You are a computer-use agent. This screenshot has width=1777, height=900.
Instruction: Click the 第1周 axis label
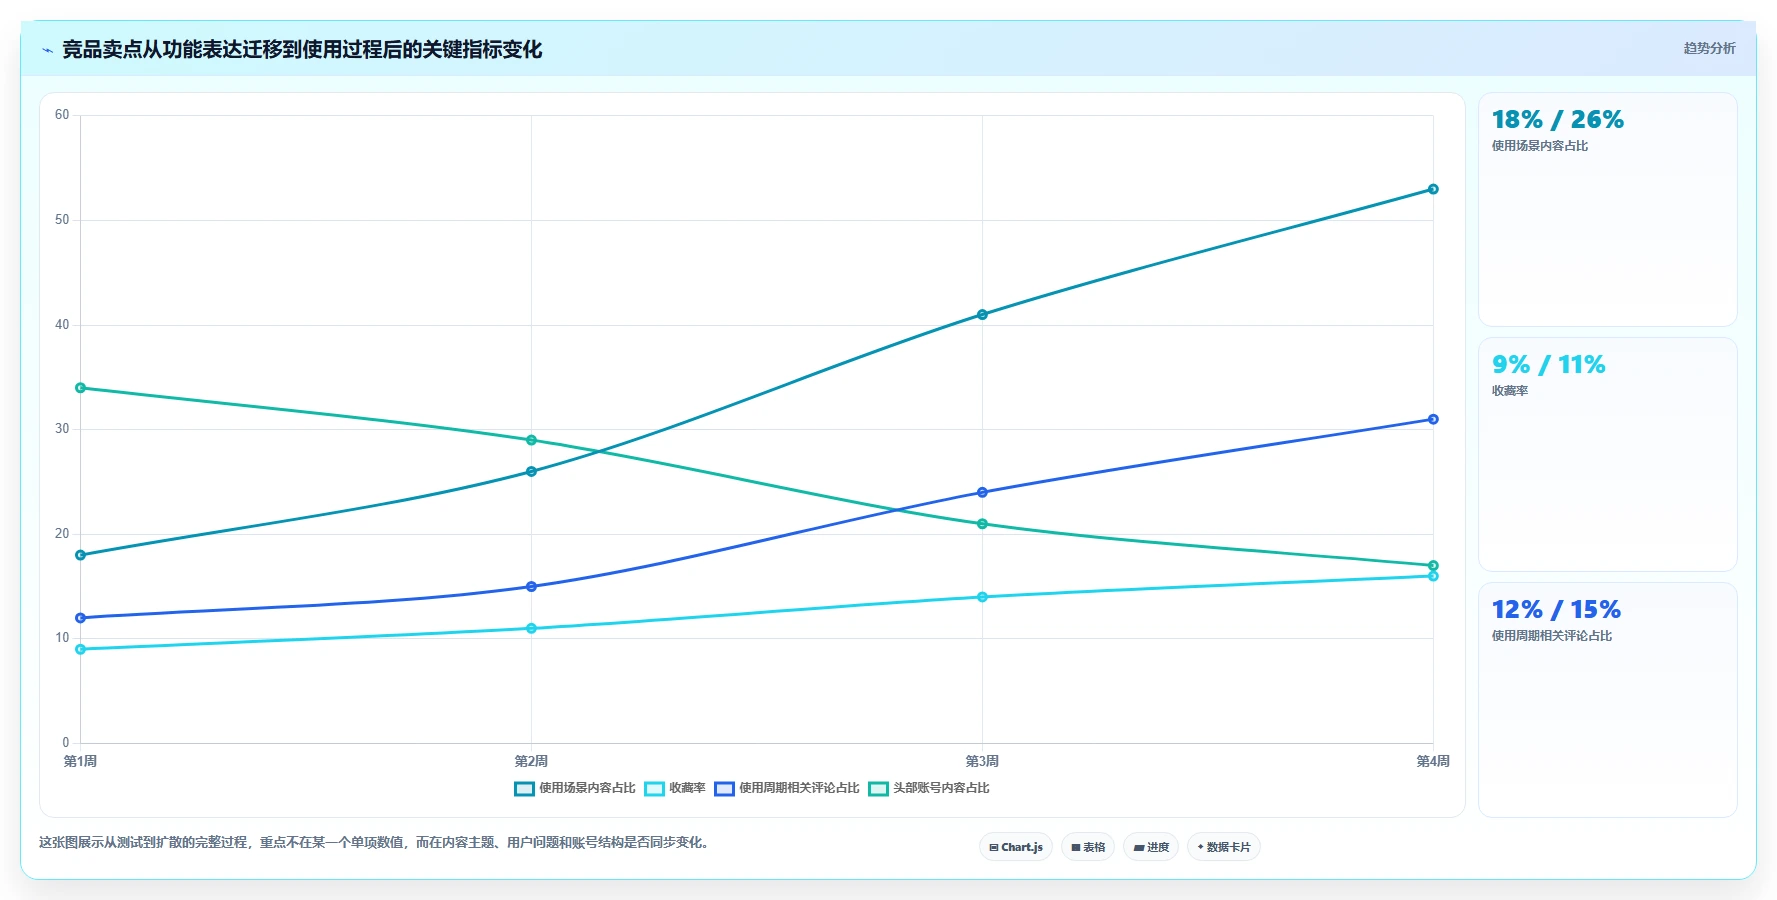click(80, 761)
